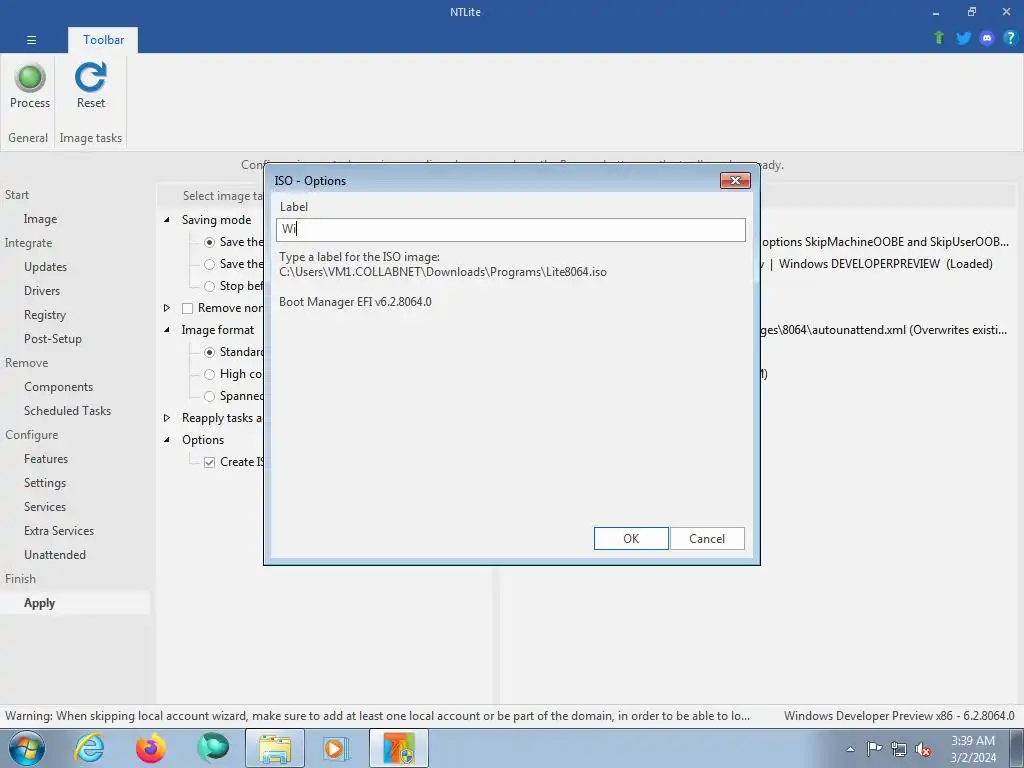Viewport: 1024px width, 768px height.
Task: Click the NTLite taskbar icon
Action: [x=399, y=748]
